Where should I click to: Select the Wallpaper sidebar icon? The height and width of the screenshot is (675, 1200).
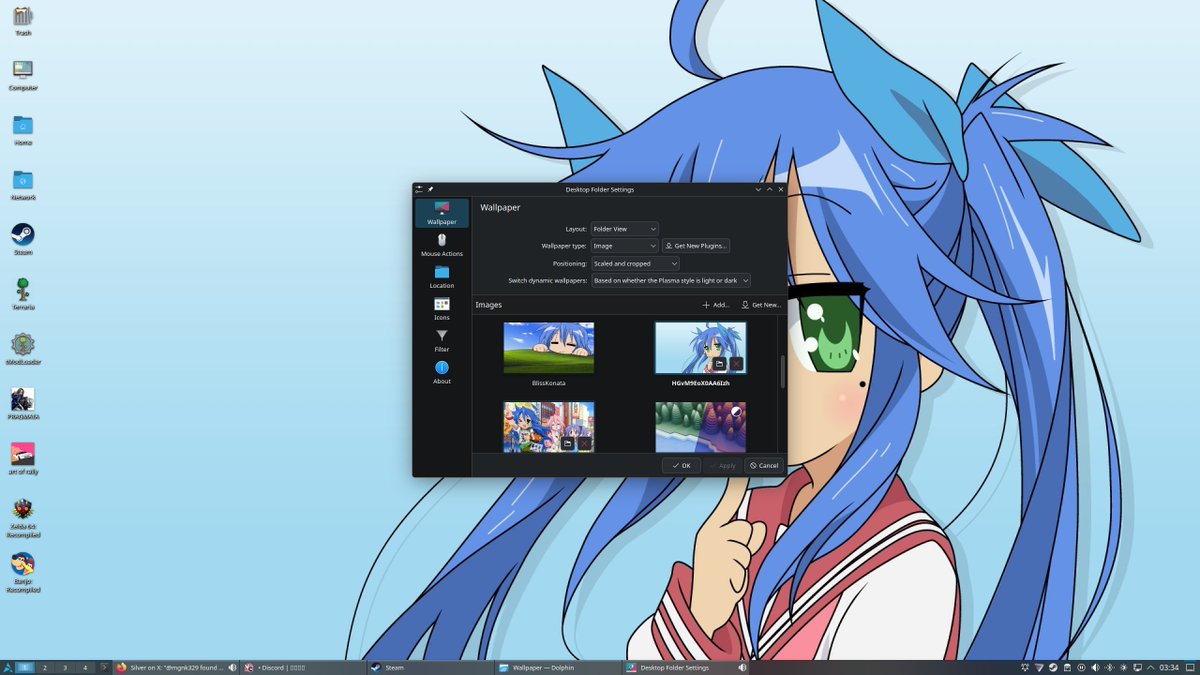click(441, 212)
